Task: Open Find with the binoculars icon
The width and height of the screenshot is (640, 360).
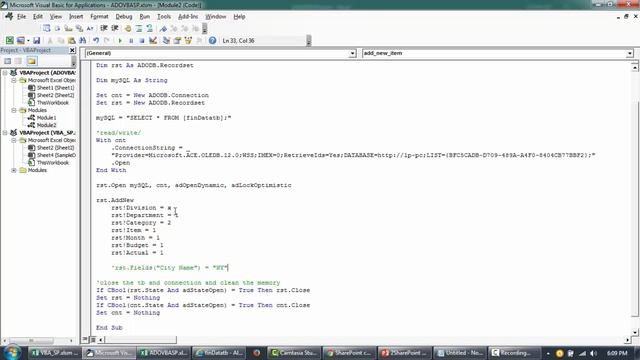Action: [82, 40]
